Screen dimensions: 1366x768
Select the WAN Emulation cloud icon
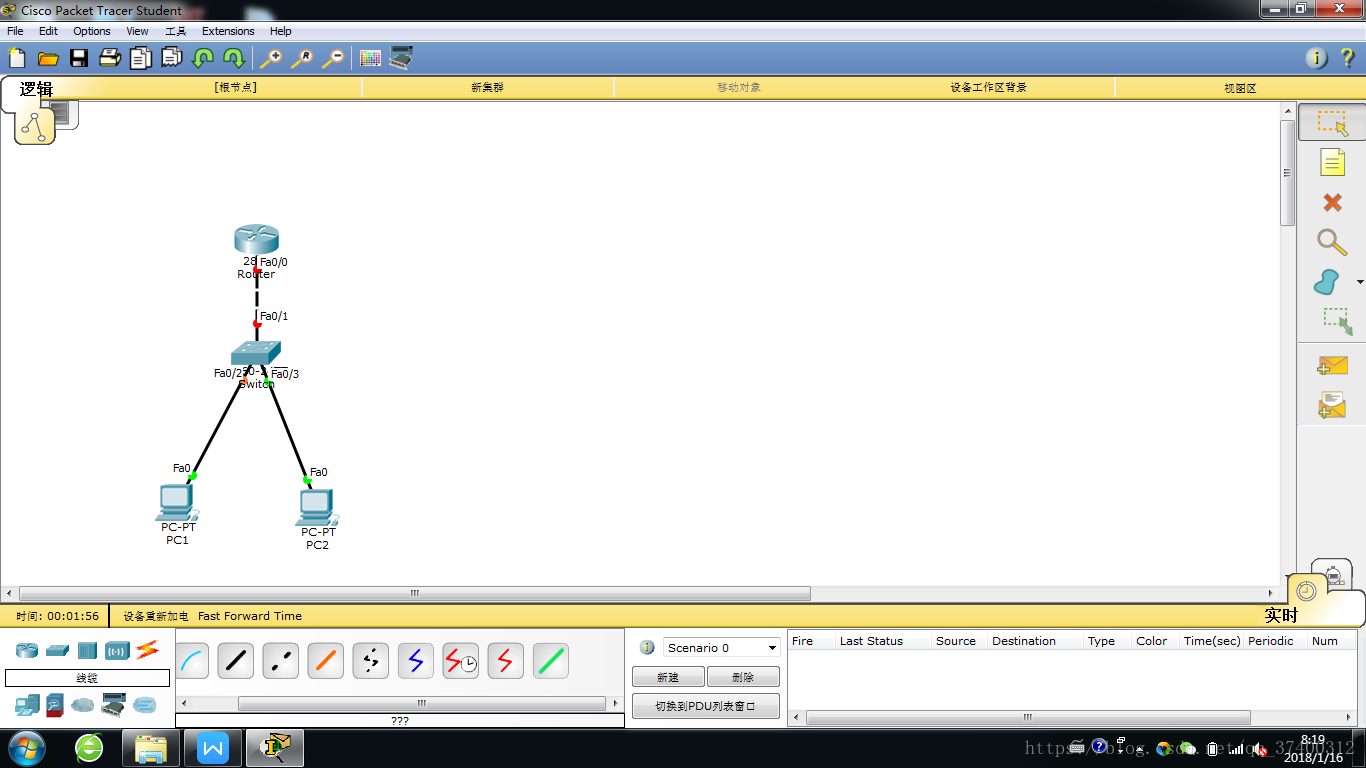(83, 704)
